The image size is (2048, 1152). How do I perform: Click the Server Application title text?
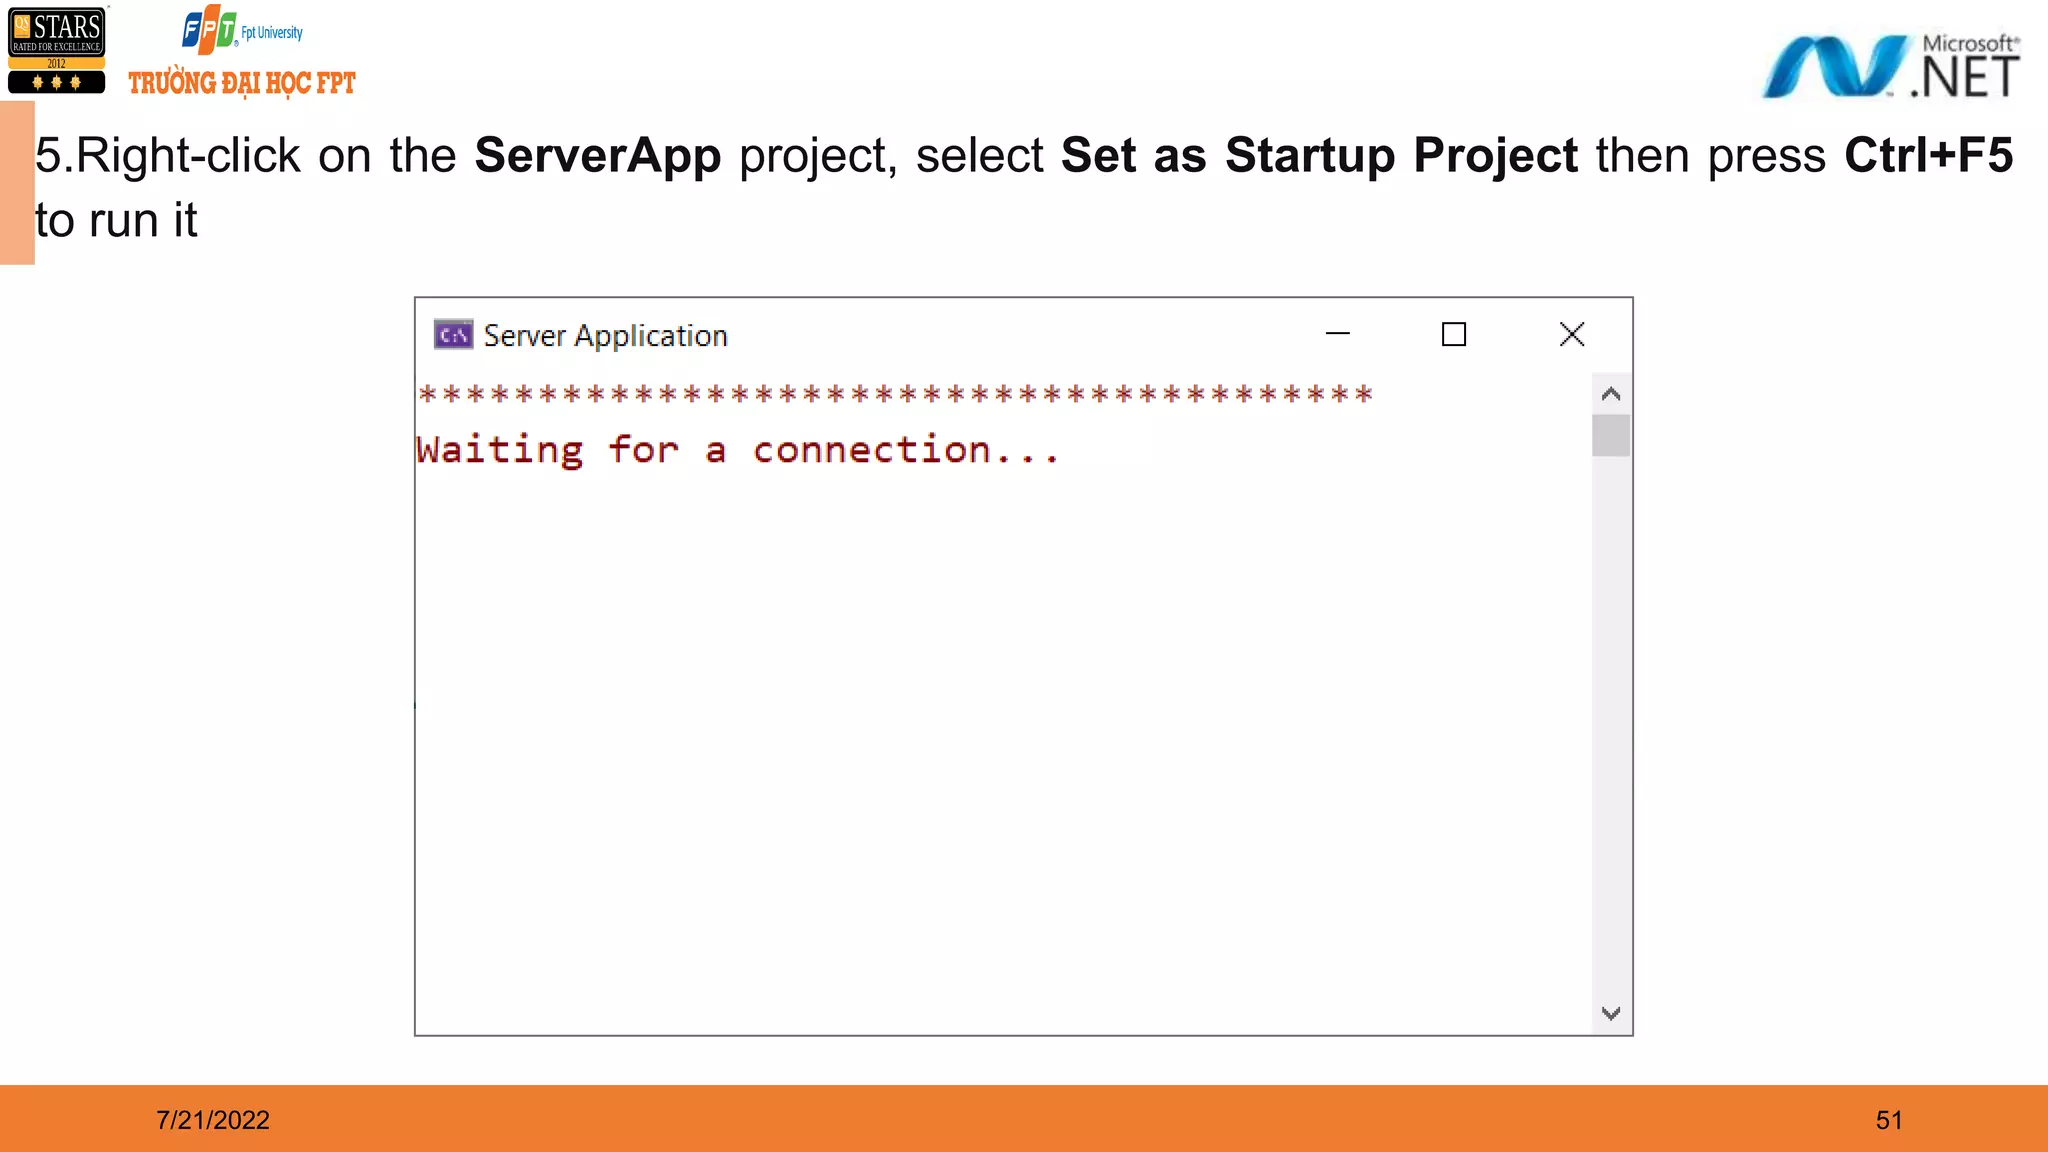click(x=605, y=336)
